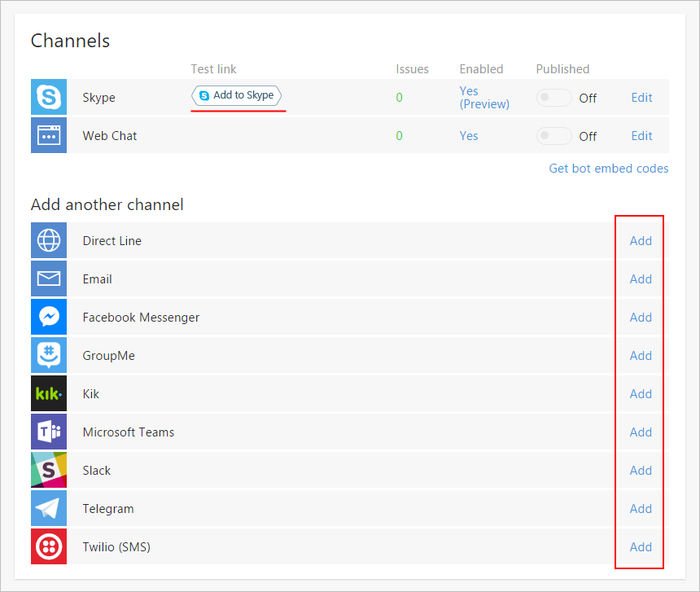The height and width of the screenshot is (592, 700).
Task: Click the Twilio (SMS) label
Action: tap(117, 547)
